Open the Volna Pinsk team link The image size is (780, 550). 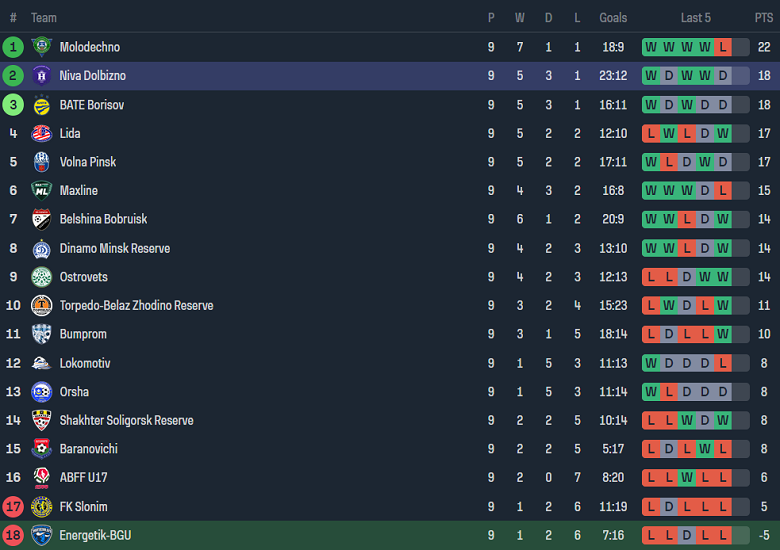[x=88, y=162]
